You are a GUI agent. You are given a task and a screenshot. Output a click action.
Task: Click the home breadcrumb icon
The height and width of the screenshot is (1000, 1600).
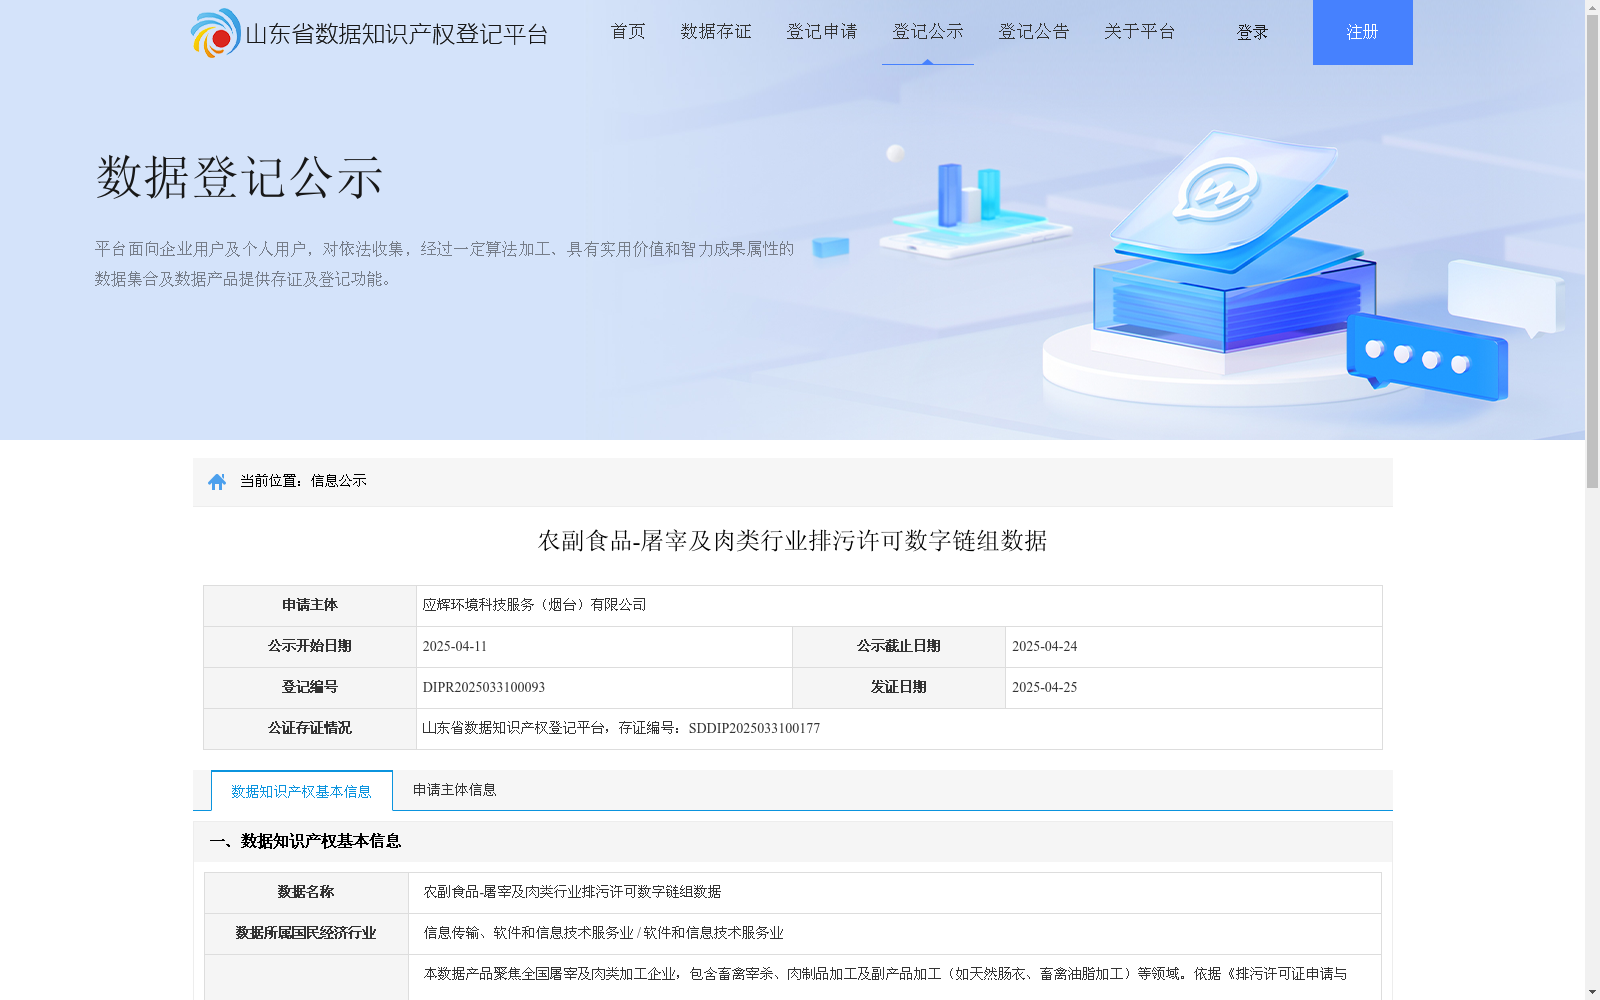tap(217, 482)
